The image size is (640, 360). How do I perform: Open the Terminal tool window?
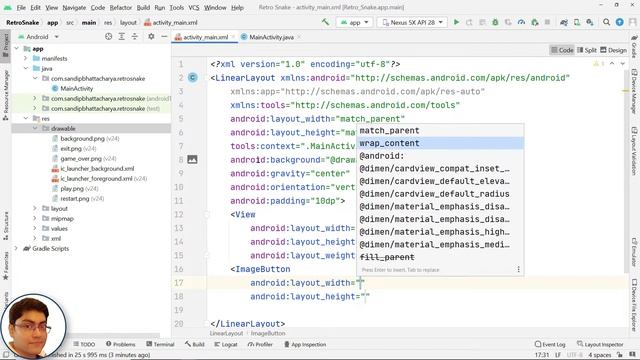pos(160,344)
